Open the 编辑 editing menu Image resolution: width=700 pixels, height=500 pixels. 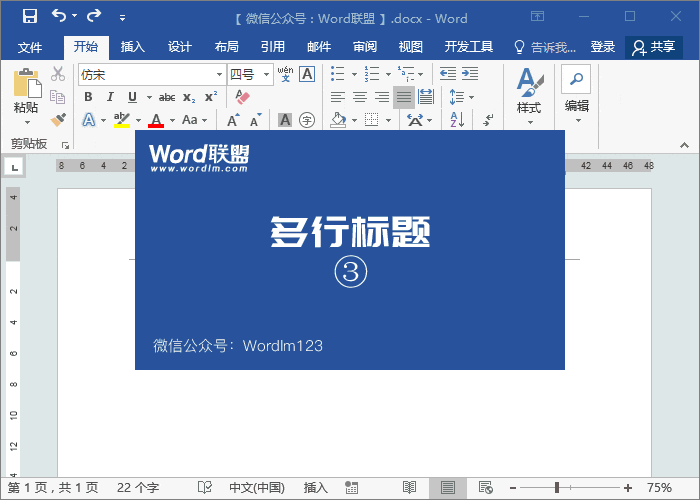coord(576,95)
